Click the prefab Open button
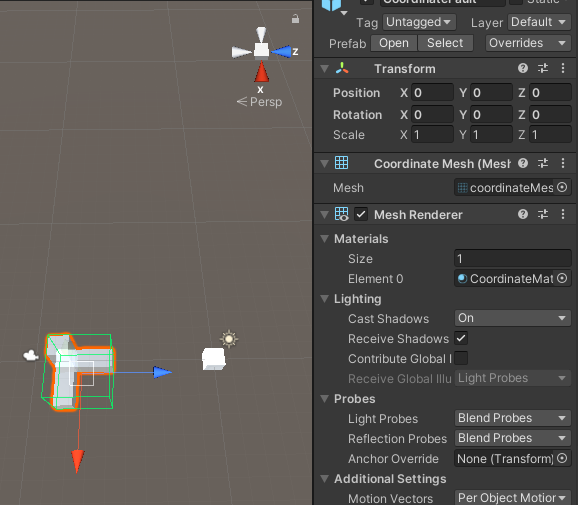 394,43
